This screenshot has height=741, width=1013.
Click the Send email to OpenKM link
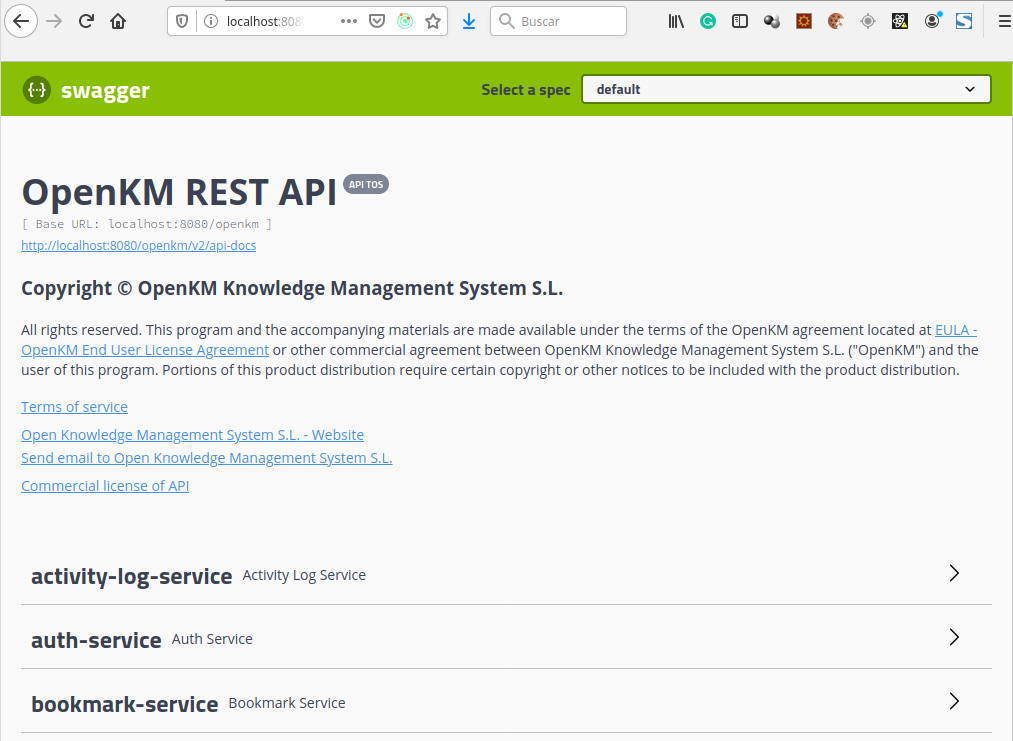(x=206, y=458)
